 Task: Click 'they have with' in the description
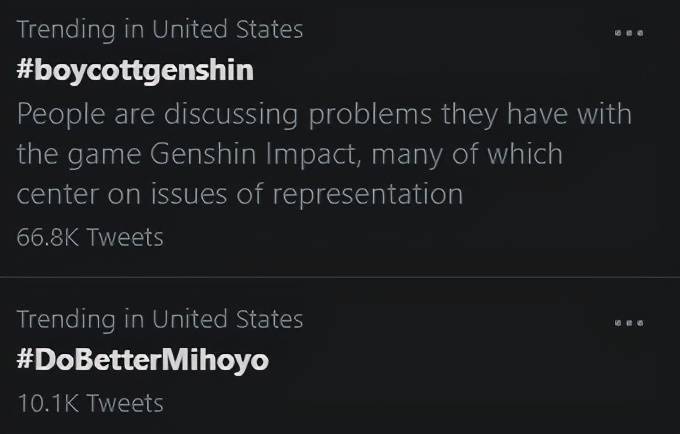pyautogui.click(x=536, y=114)
